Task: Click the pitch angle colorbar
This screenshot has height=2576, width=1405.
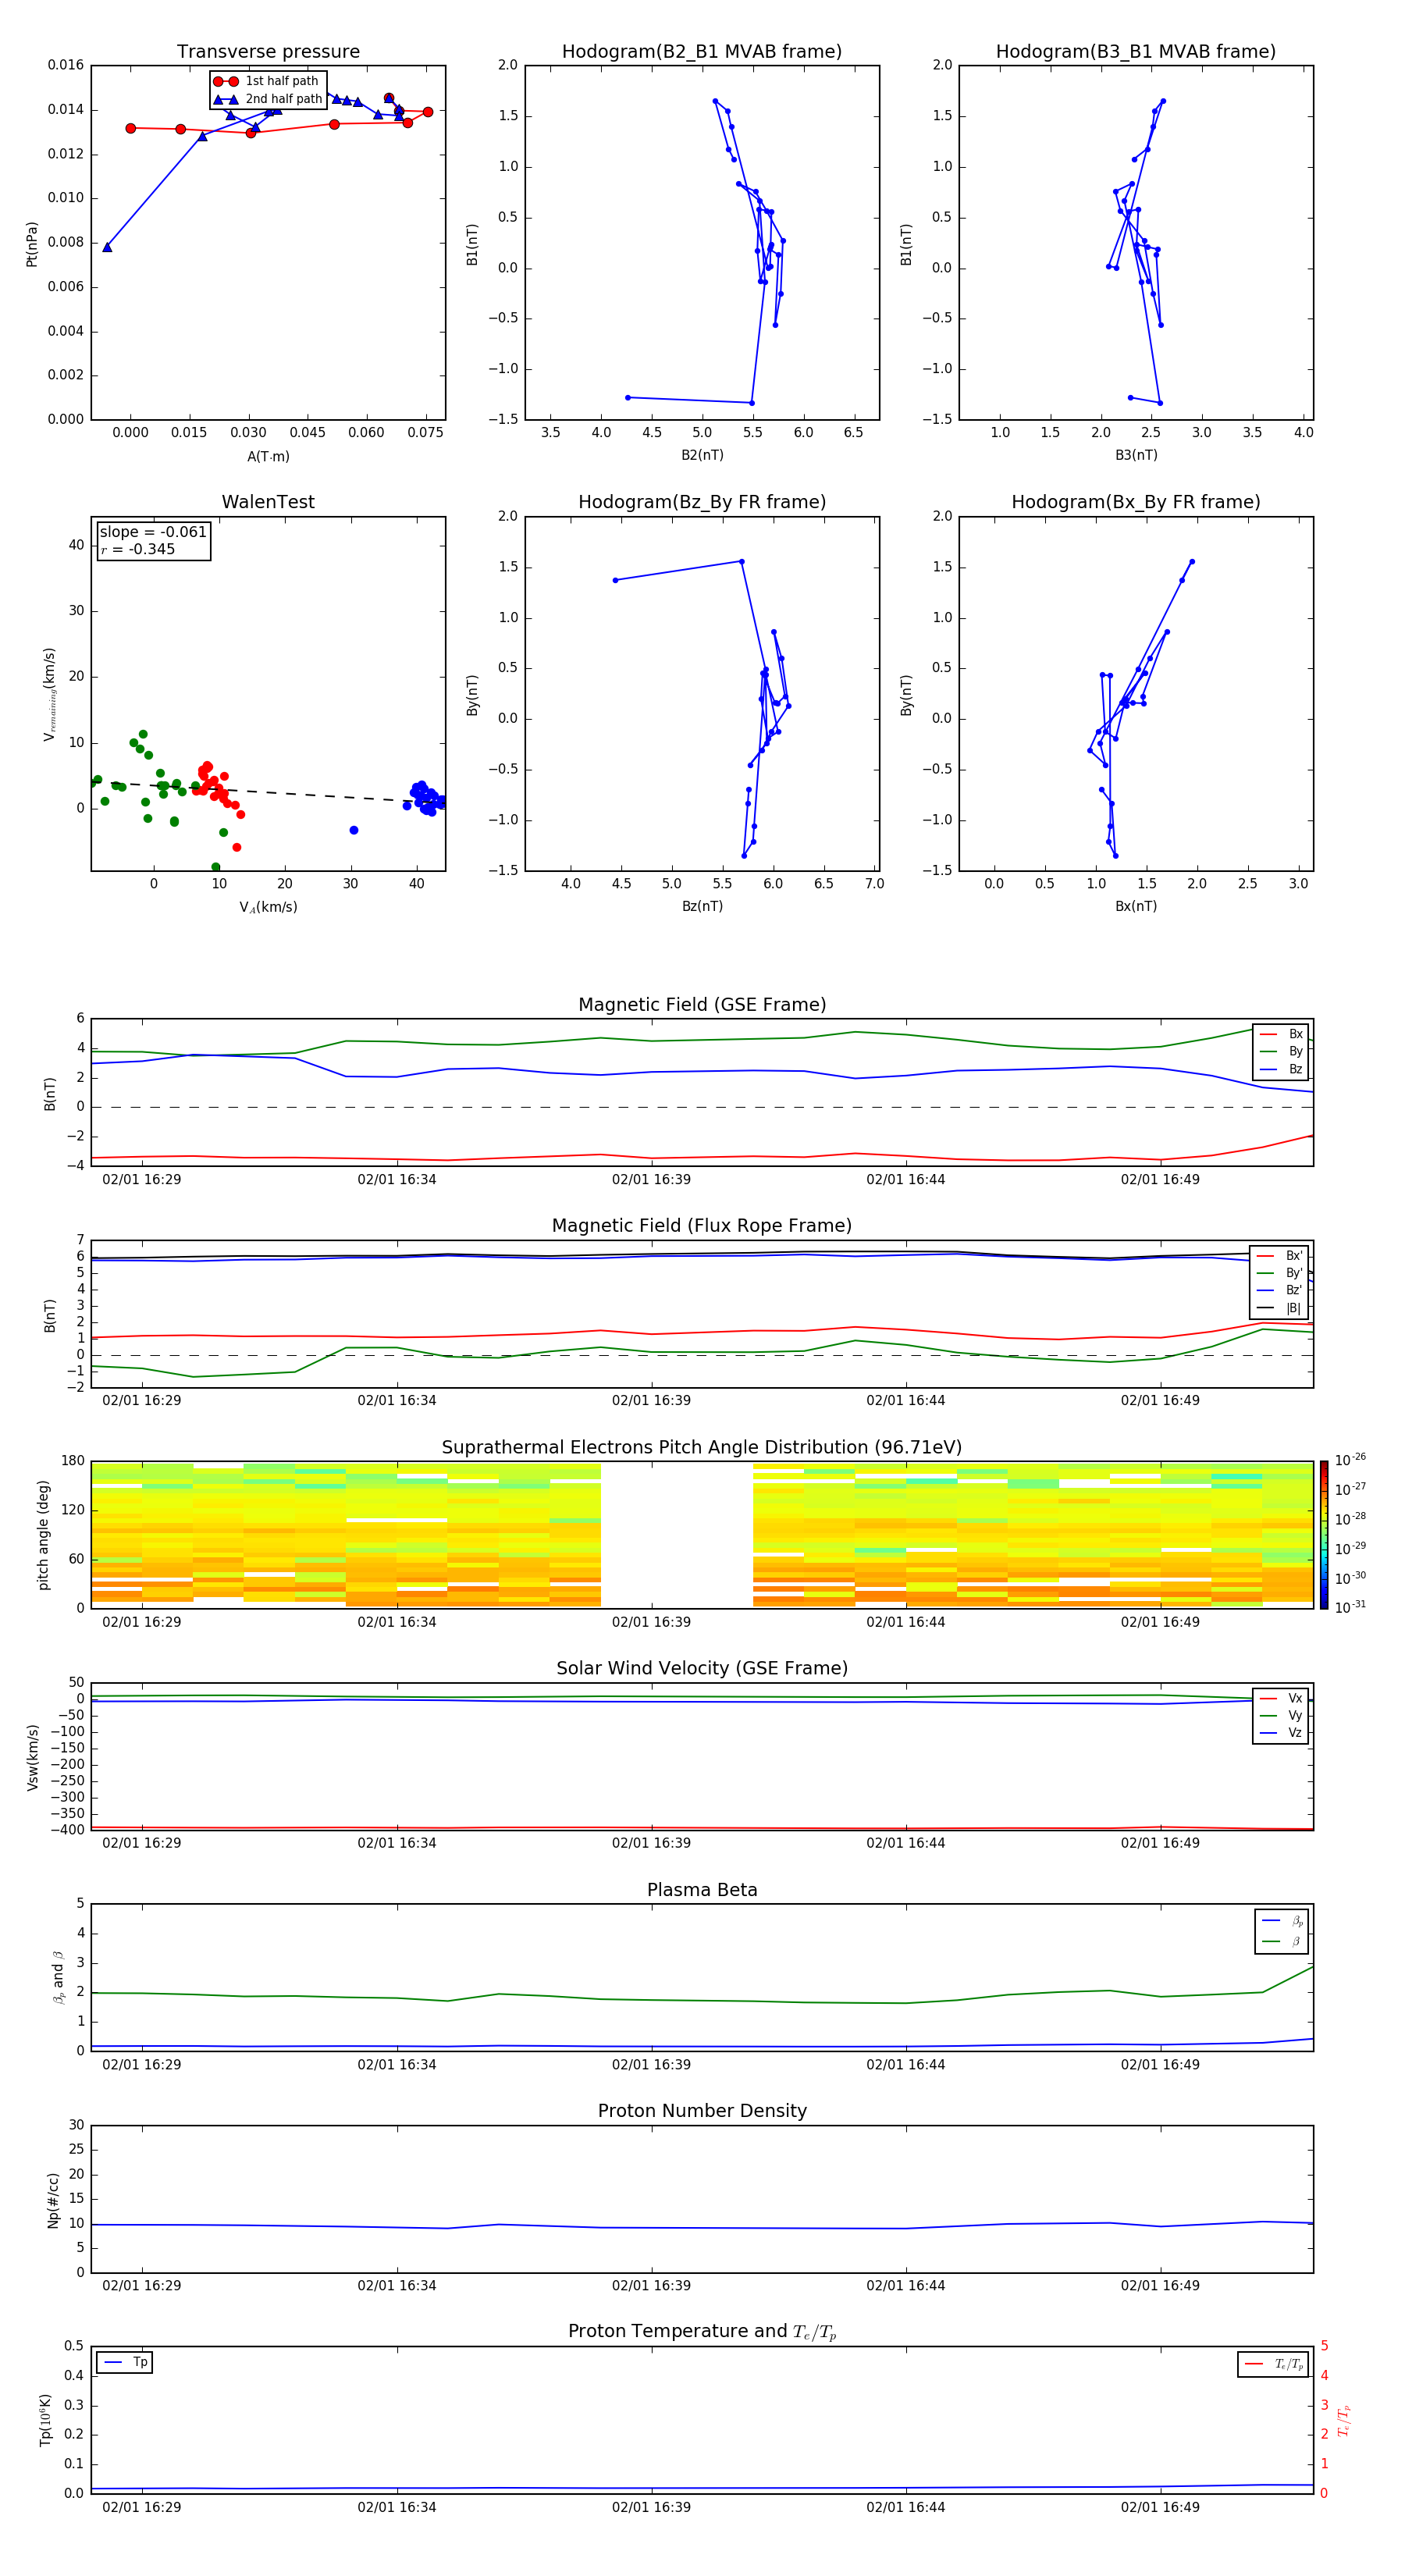Action: point(1324,1535)
